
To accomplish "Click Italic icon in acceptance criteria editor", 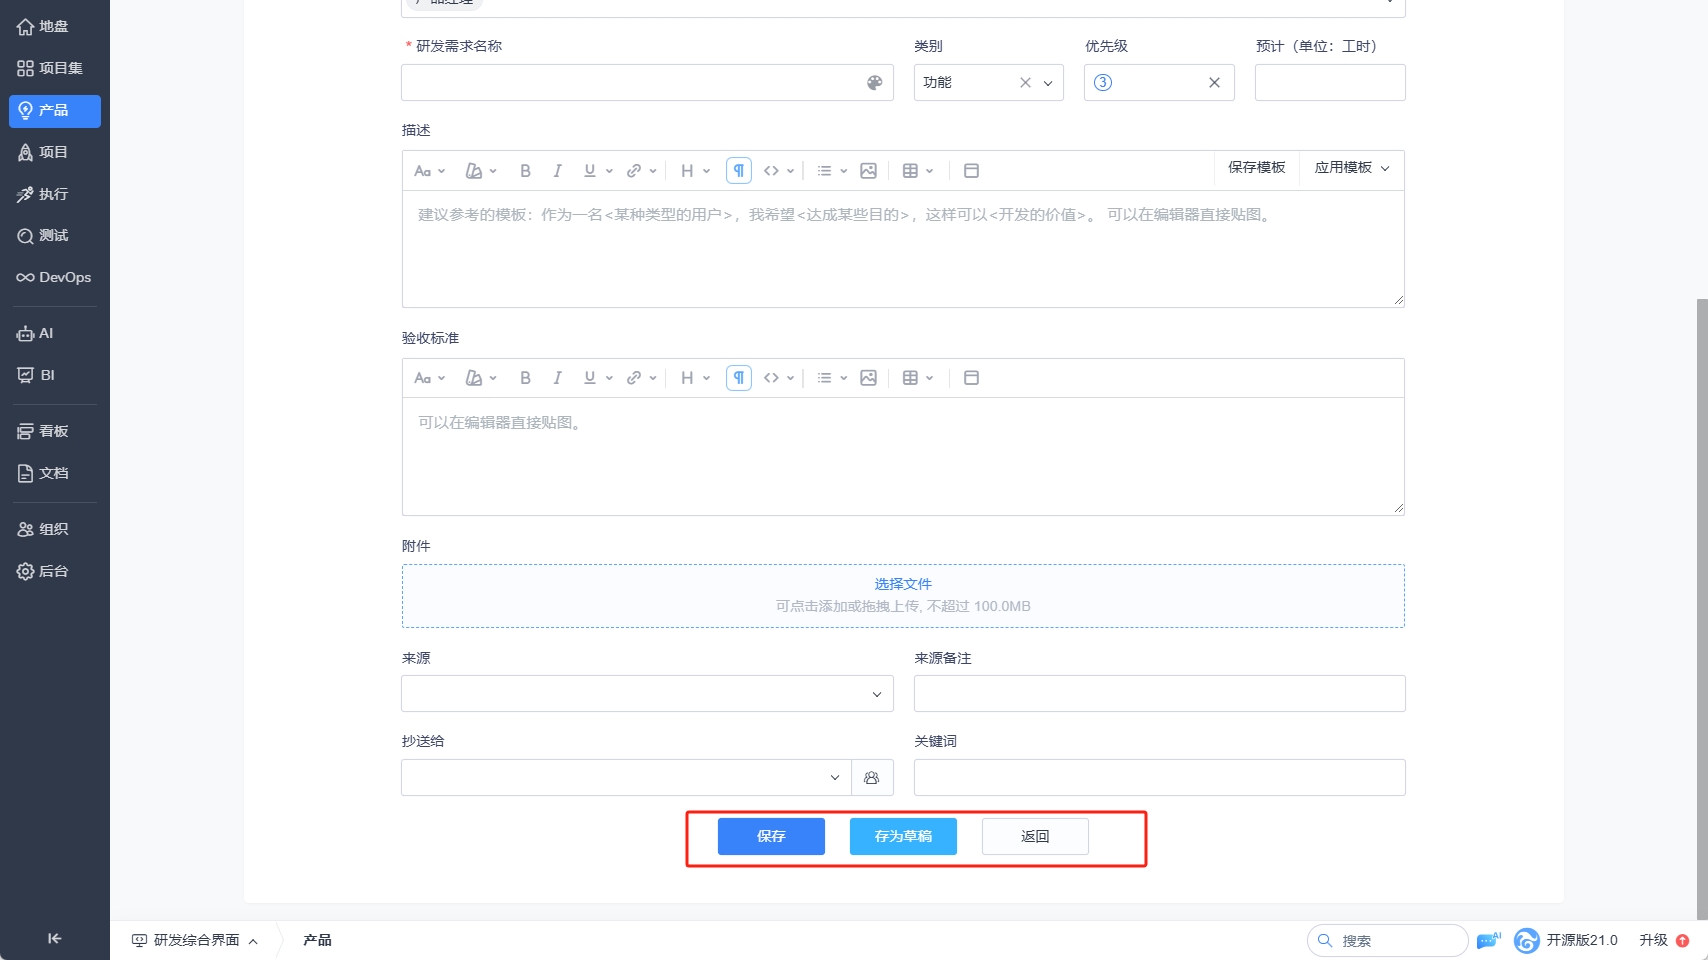I will pyautogui.click(x=557, y=378).
